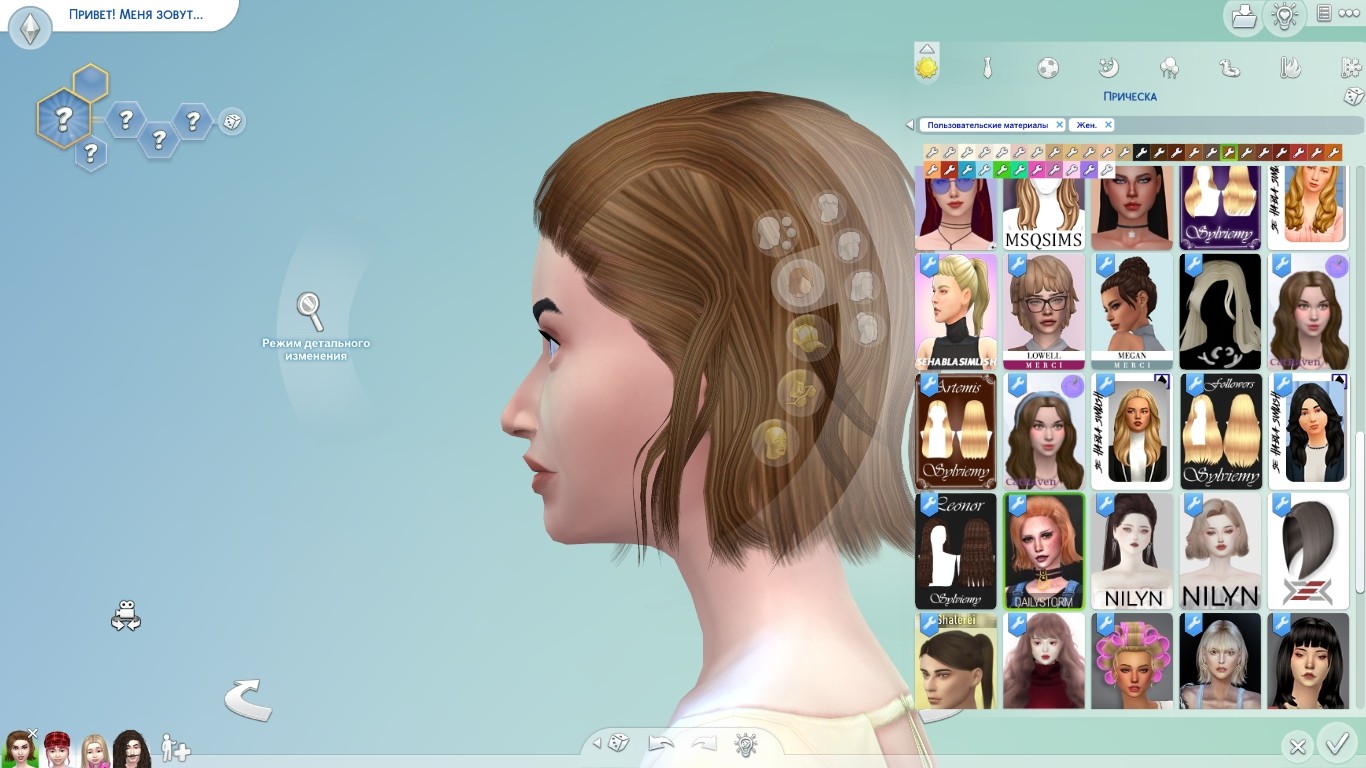1366x768 pixels.
Task: Remove the Жен. filter tag
Action: 1108,125
